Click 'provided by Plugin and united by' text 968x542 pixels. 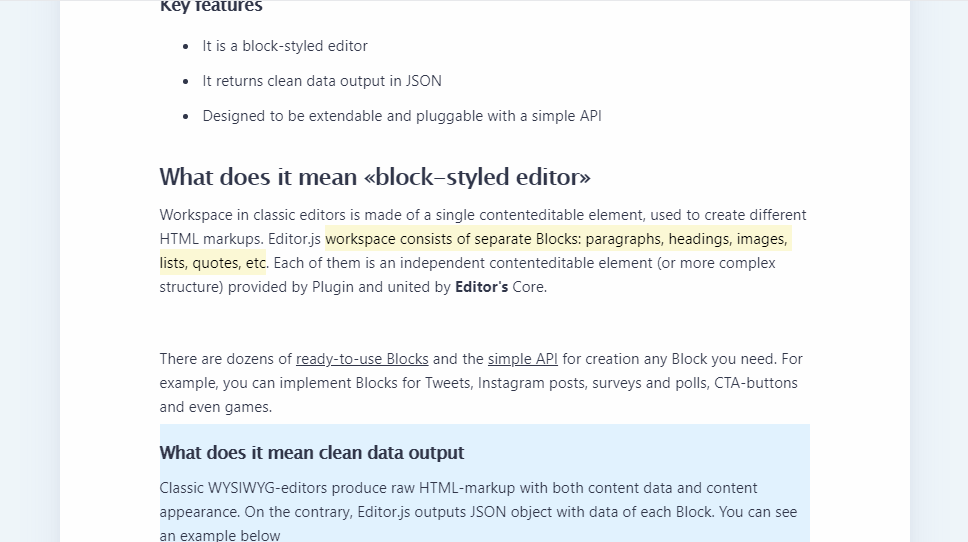339,287
